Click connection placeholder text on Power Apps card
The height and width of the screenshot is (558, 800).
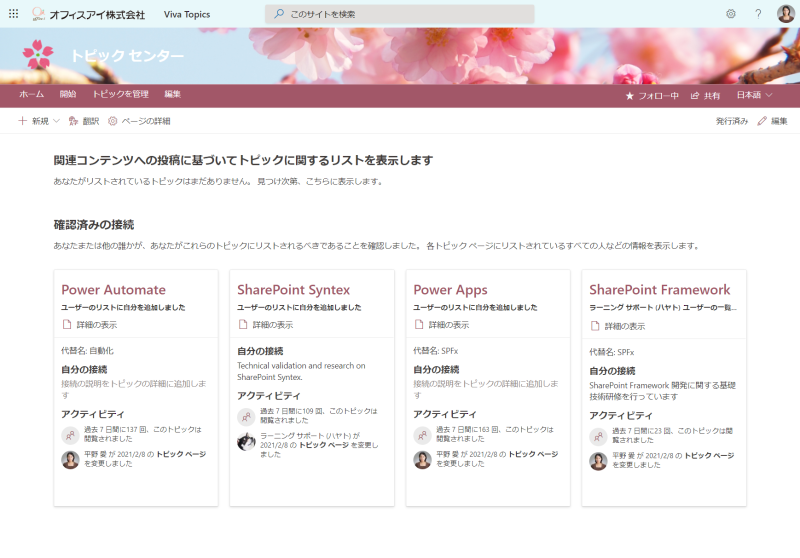coord(486,389)
